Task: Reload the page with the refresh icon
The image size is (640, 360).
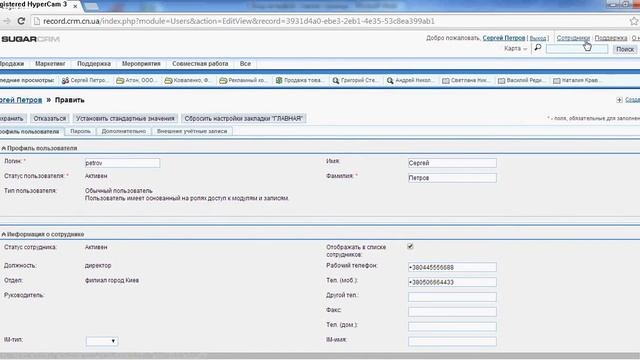Action: [x=21, y=21]
